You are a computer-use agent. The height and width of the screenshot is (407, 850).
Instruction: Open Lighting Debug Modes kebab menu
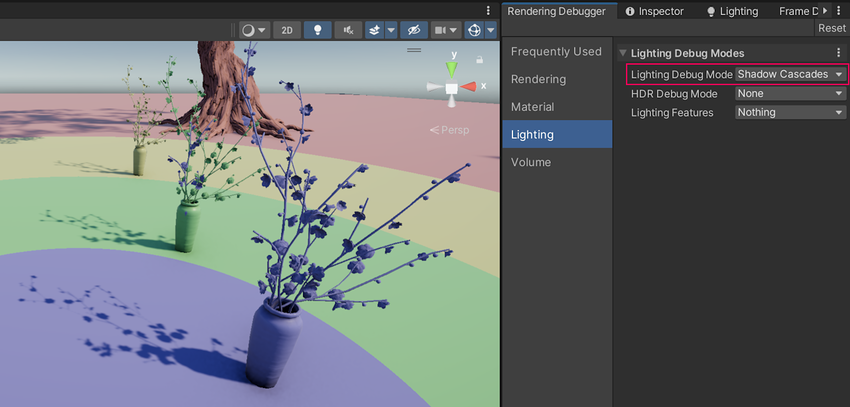coord(838,53)
